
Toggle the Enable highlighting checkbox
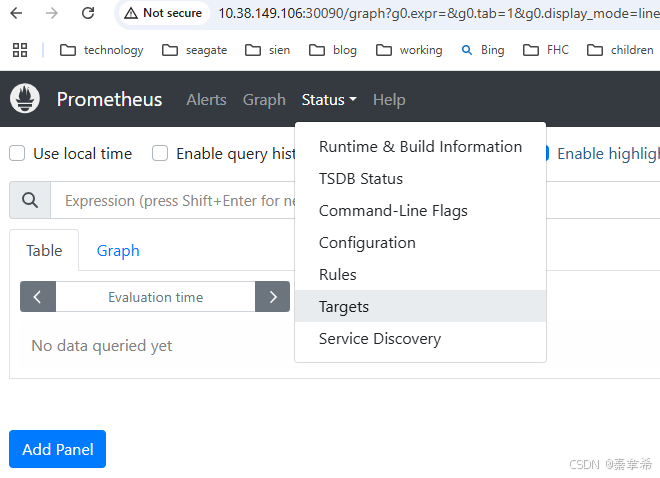point(547,153)
